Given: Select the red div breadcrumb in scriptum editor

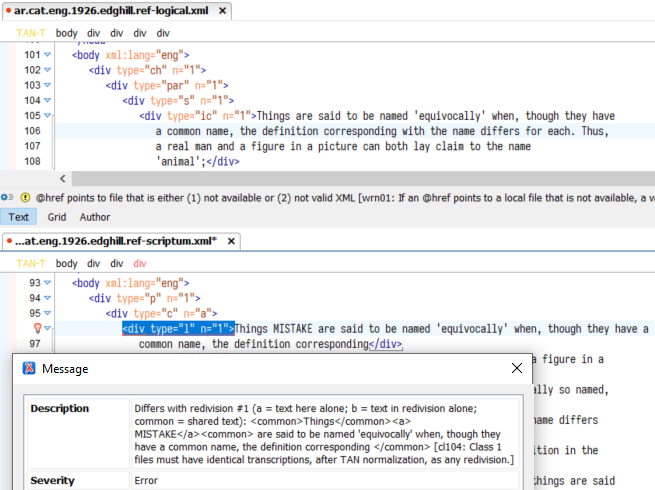Looking at the screenshot, I should click(140, 264).
